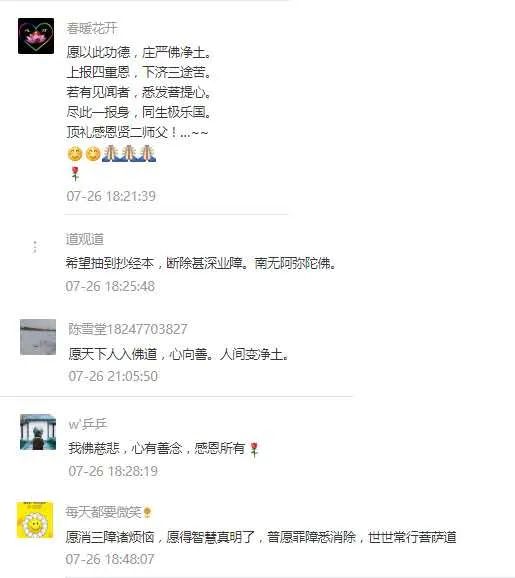The width and height of the screenshot is (515, 578).
Task: Open username 每天都要微笑
Action: [103, 512]
